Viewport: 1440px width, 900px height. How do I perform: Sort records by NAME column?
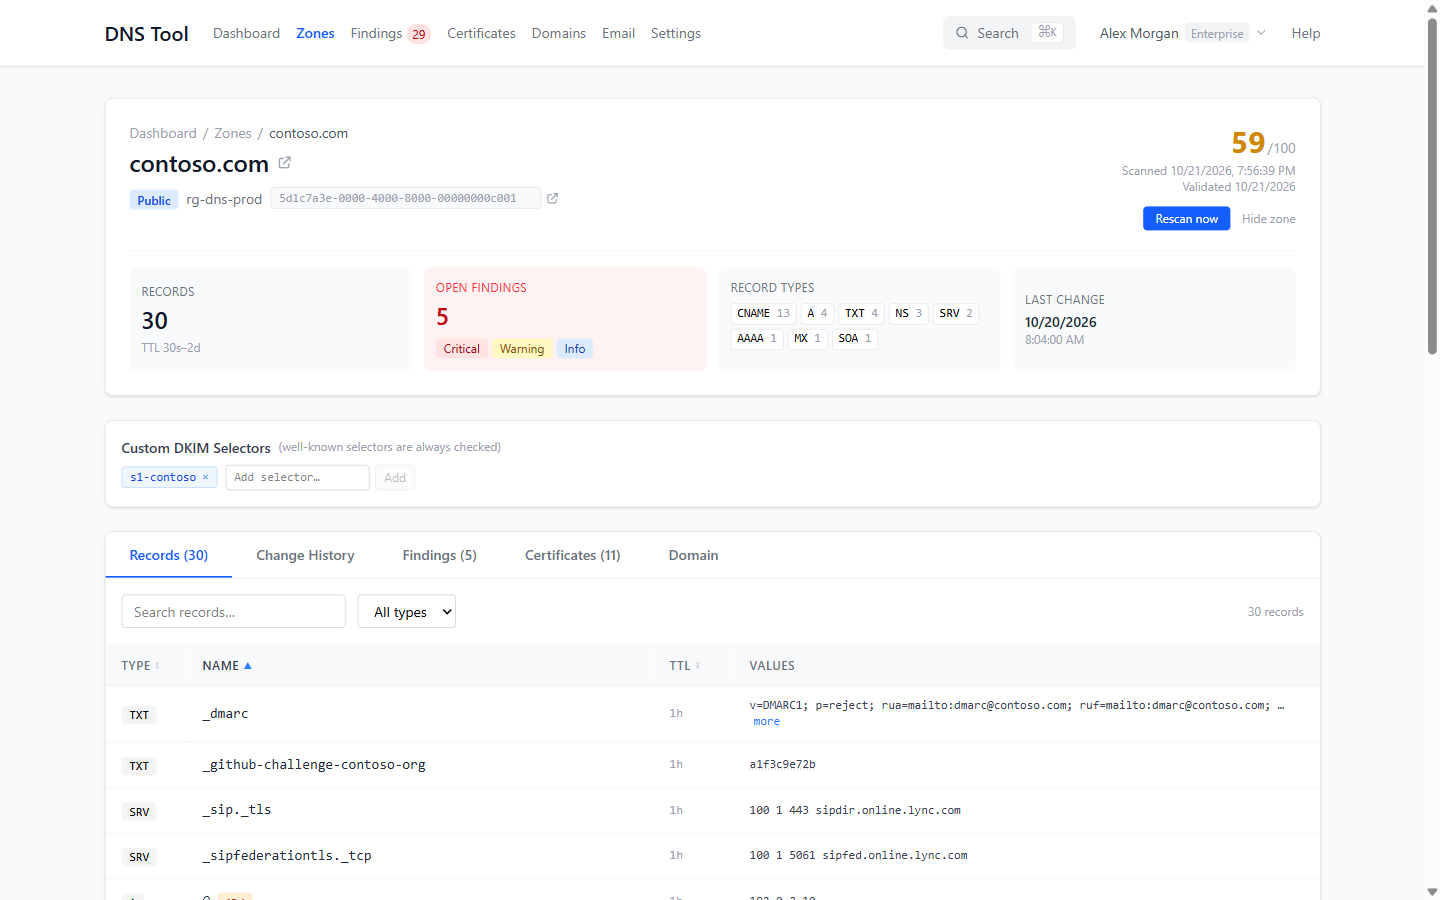(x=227, y=666)
